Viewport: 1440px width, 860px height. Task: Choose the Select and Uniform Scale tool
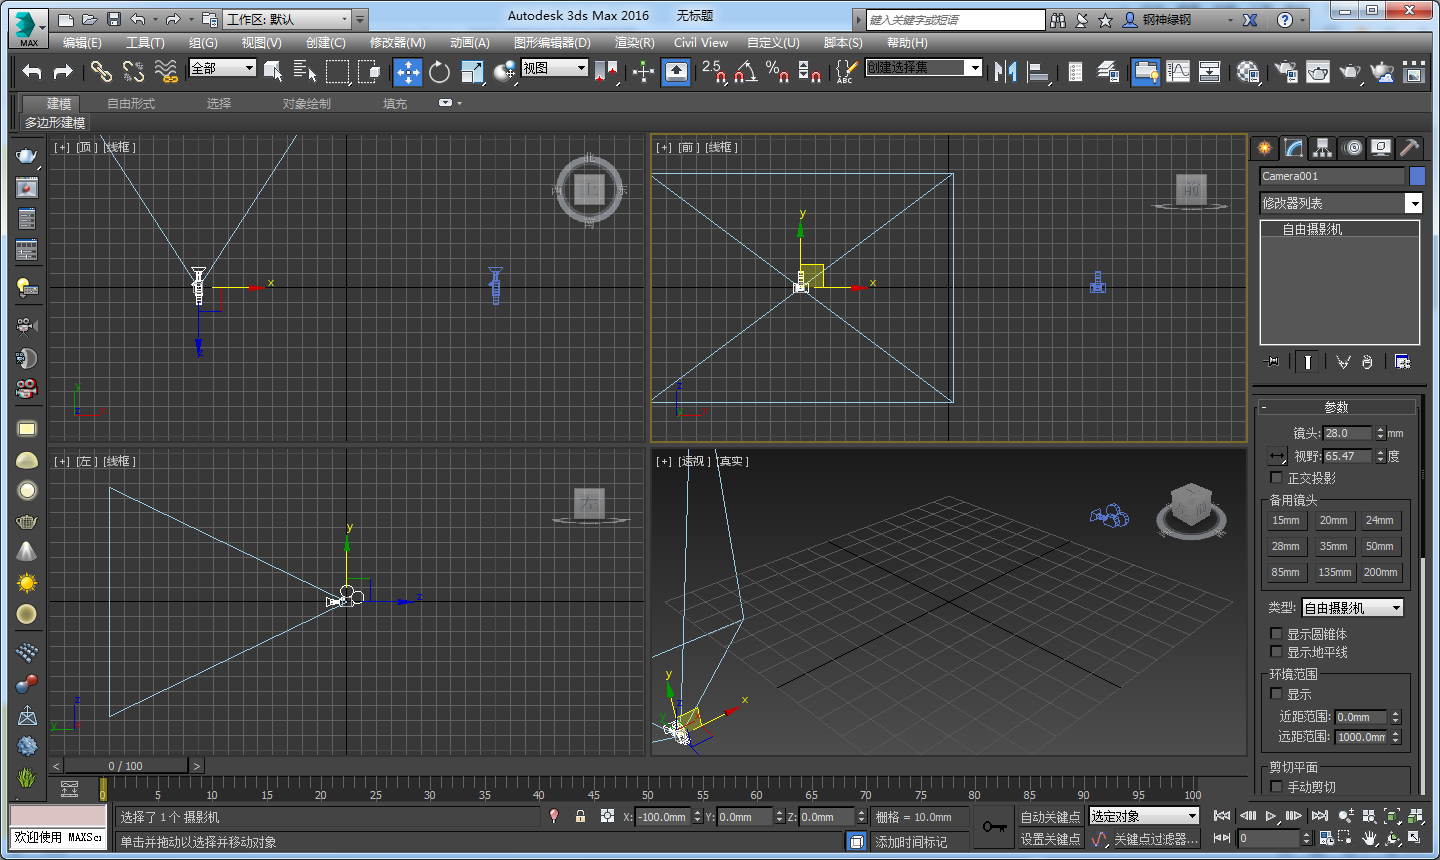472,71
